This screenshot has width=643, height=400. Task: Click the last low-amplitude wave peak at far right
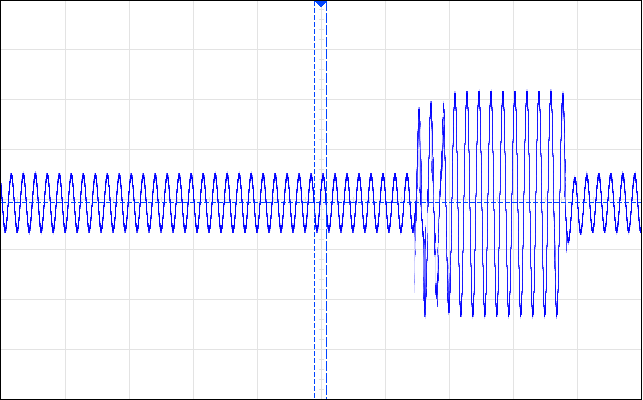click(x=635, y=176)
